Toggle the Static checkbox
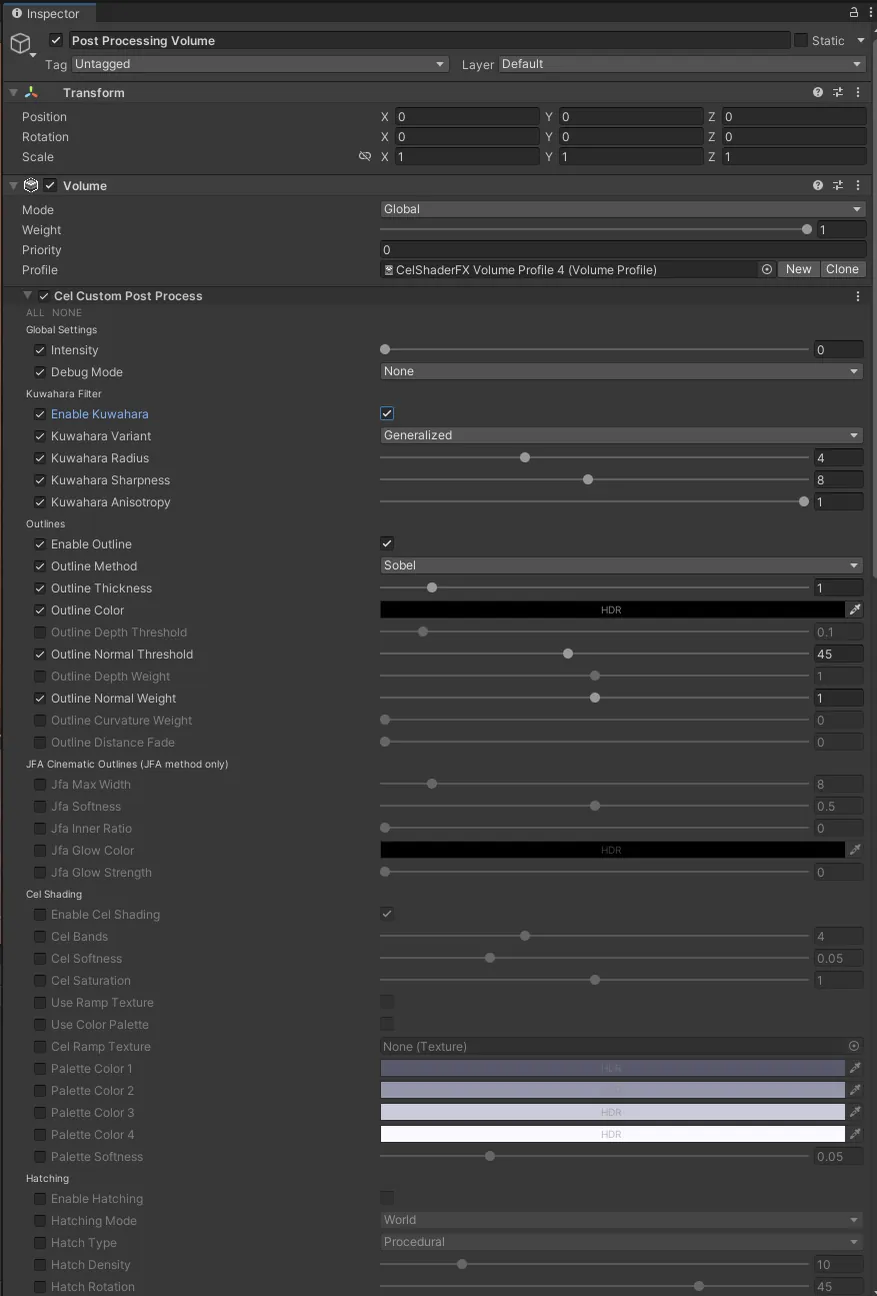The height and width of the screenshot is (1296, 877). (x=801, y=40)
